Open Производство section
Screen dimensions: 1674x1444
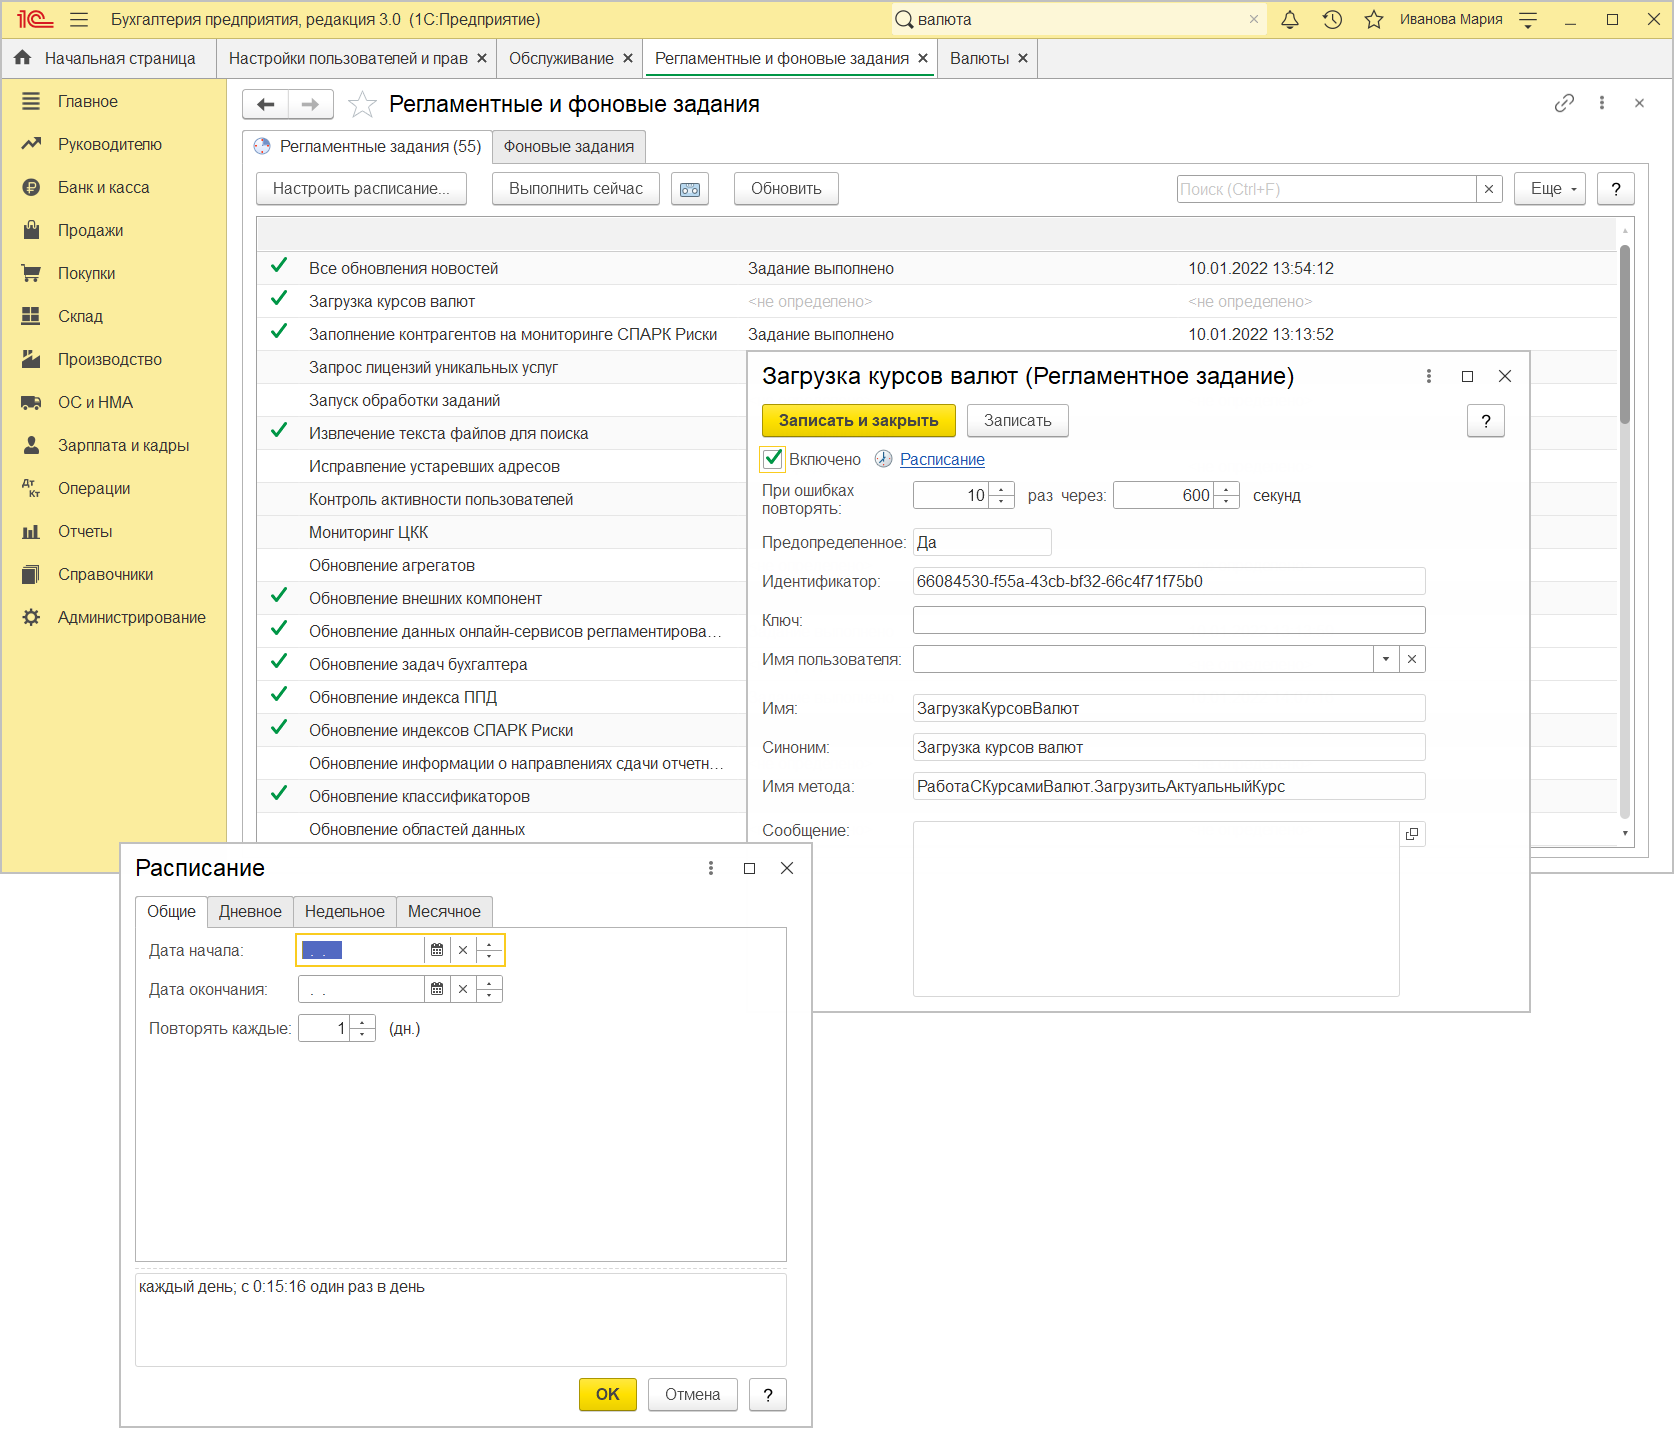click(x=91, y=359)
